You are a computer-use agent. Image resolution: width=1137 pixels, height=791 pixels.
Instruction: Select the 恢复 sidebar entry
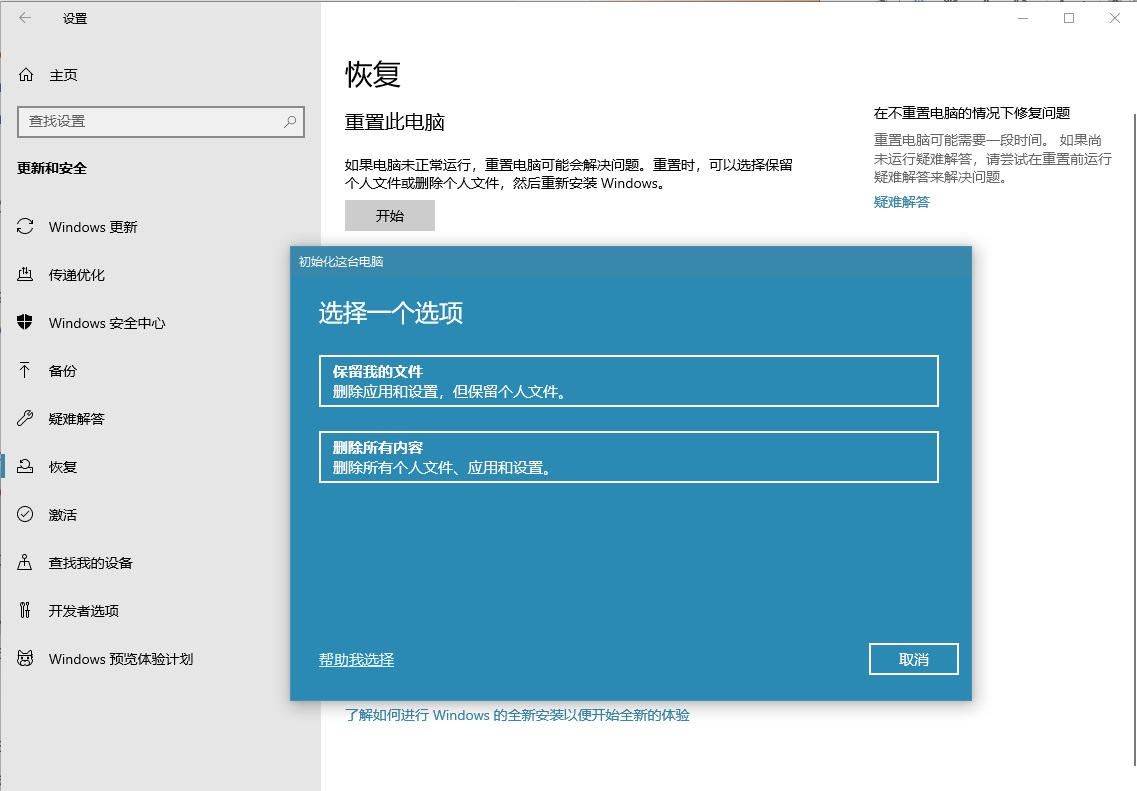(60, 466)
